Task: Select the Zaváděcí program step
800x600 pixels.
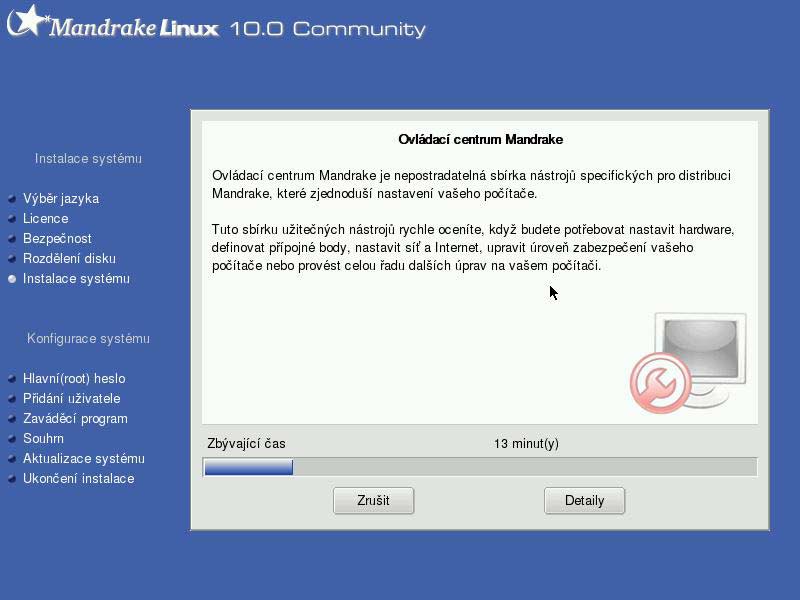Action: pyautogui.click(x=75, y=418)
